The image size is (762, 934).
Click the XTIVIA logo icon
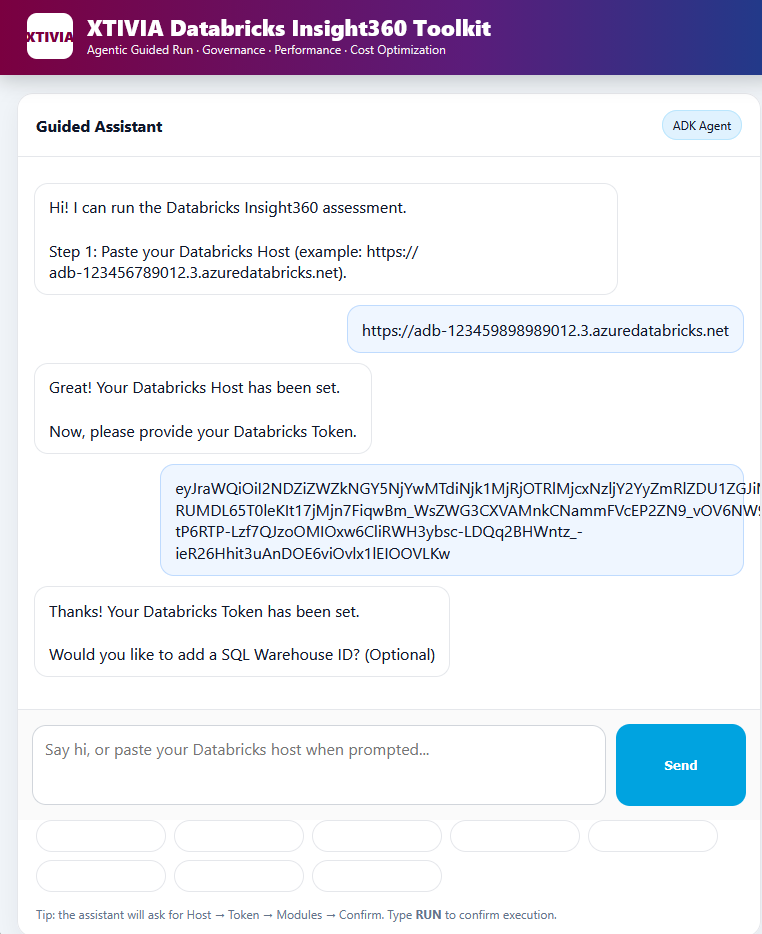(49, 37)
